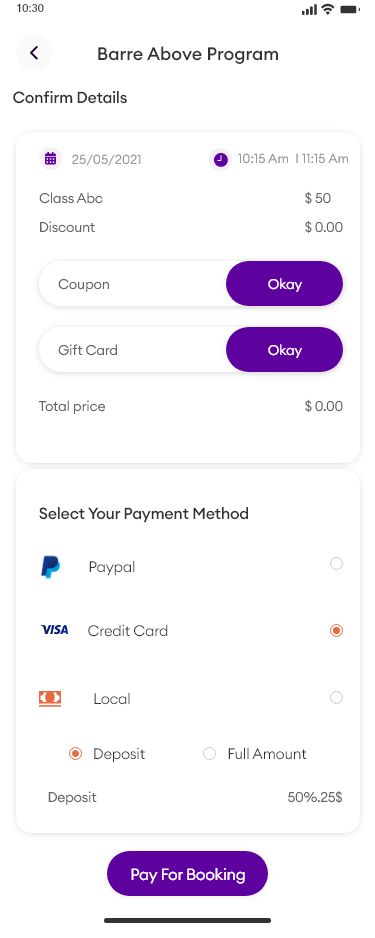Tap the PayPal logo icon

(50, 567)
